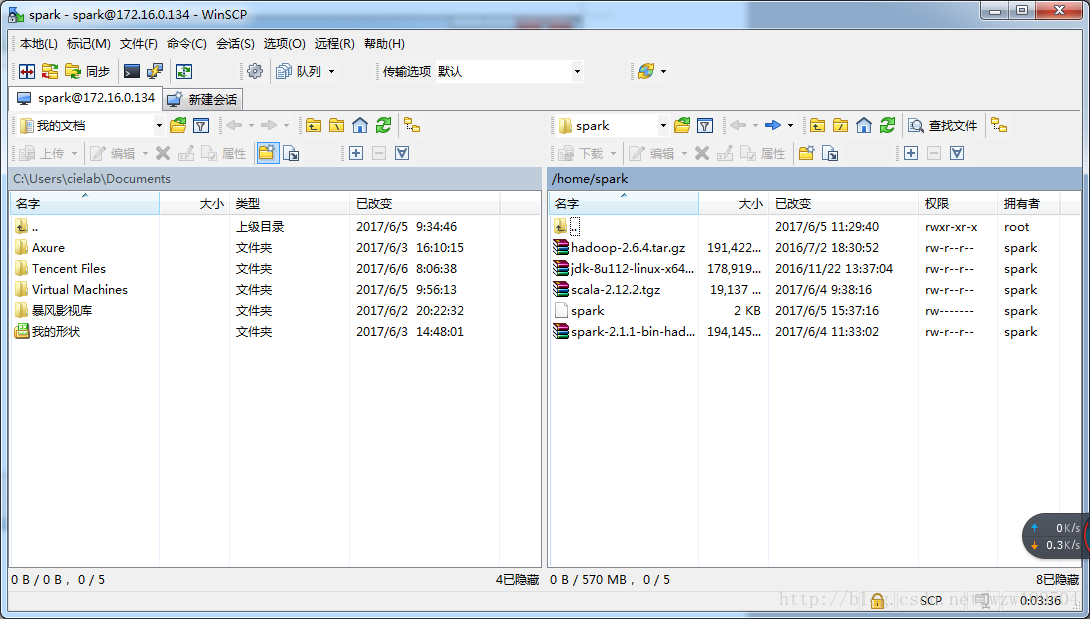Open session in PuTTY icon
Viewport: 1090px width, 619px height.
click(x=154, y=71)
